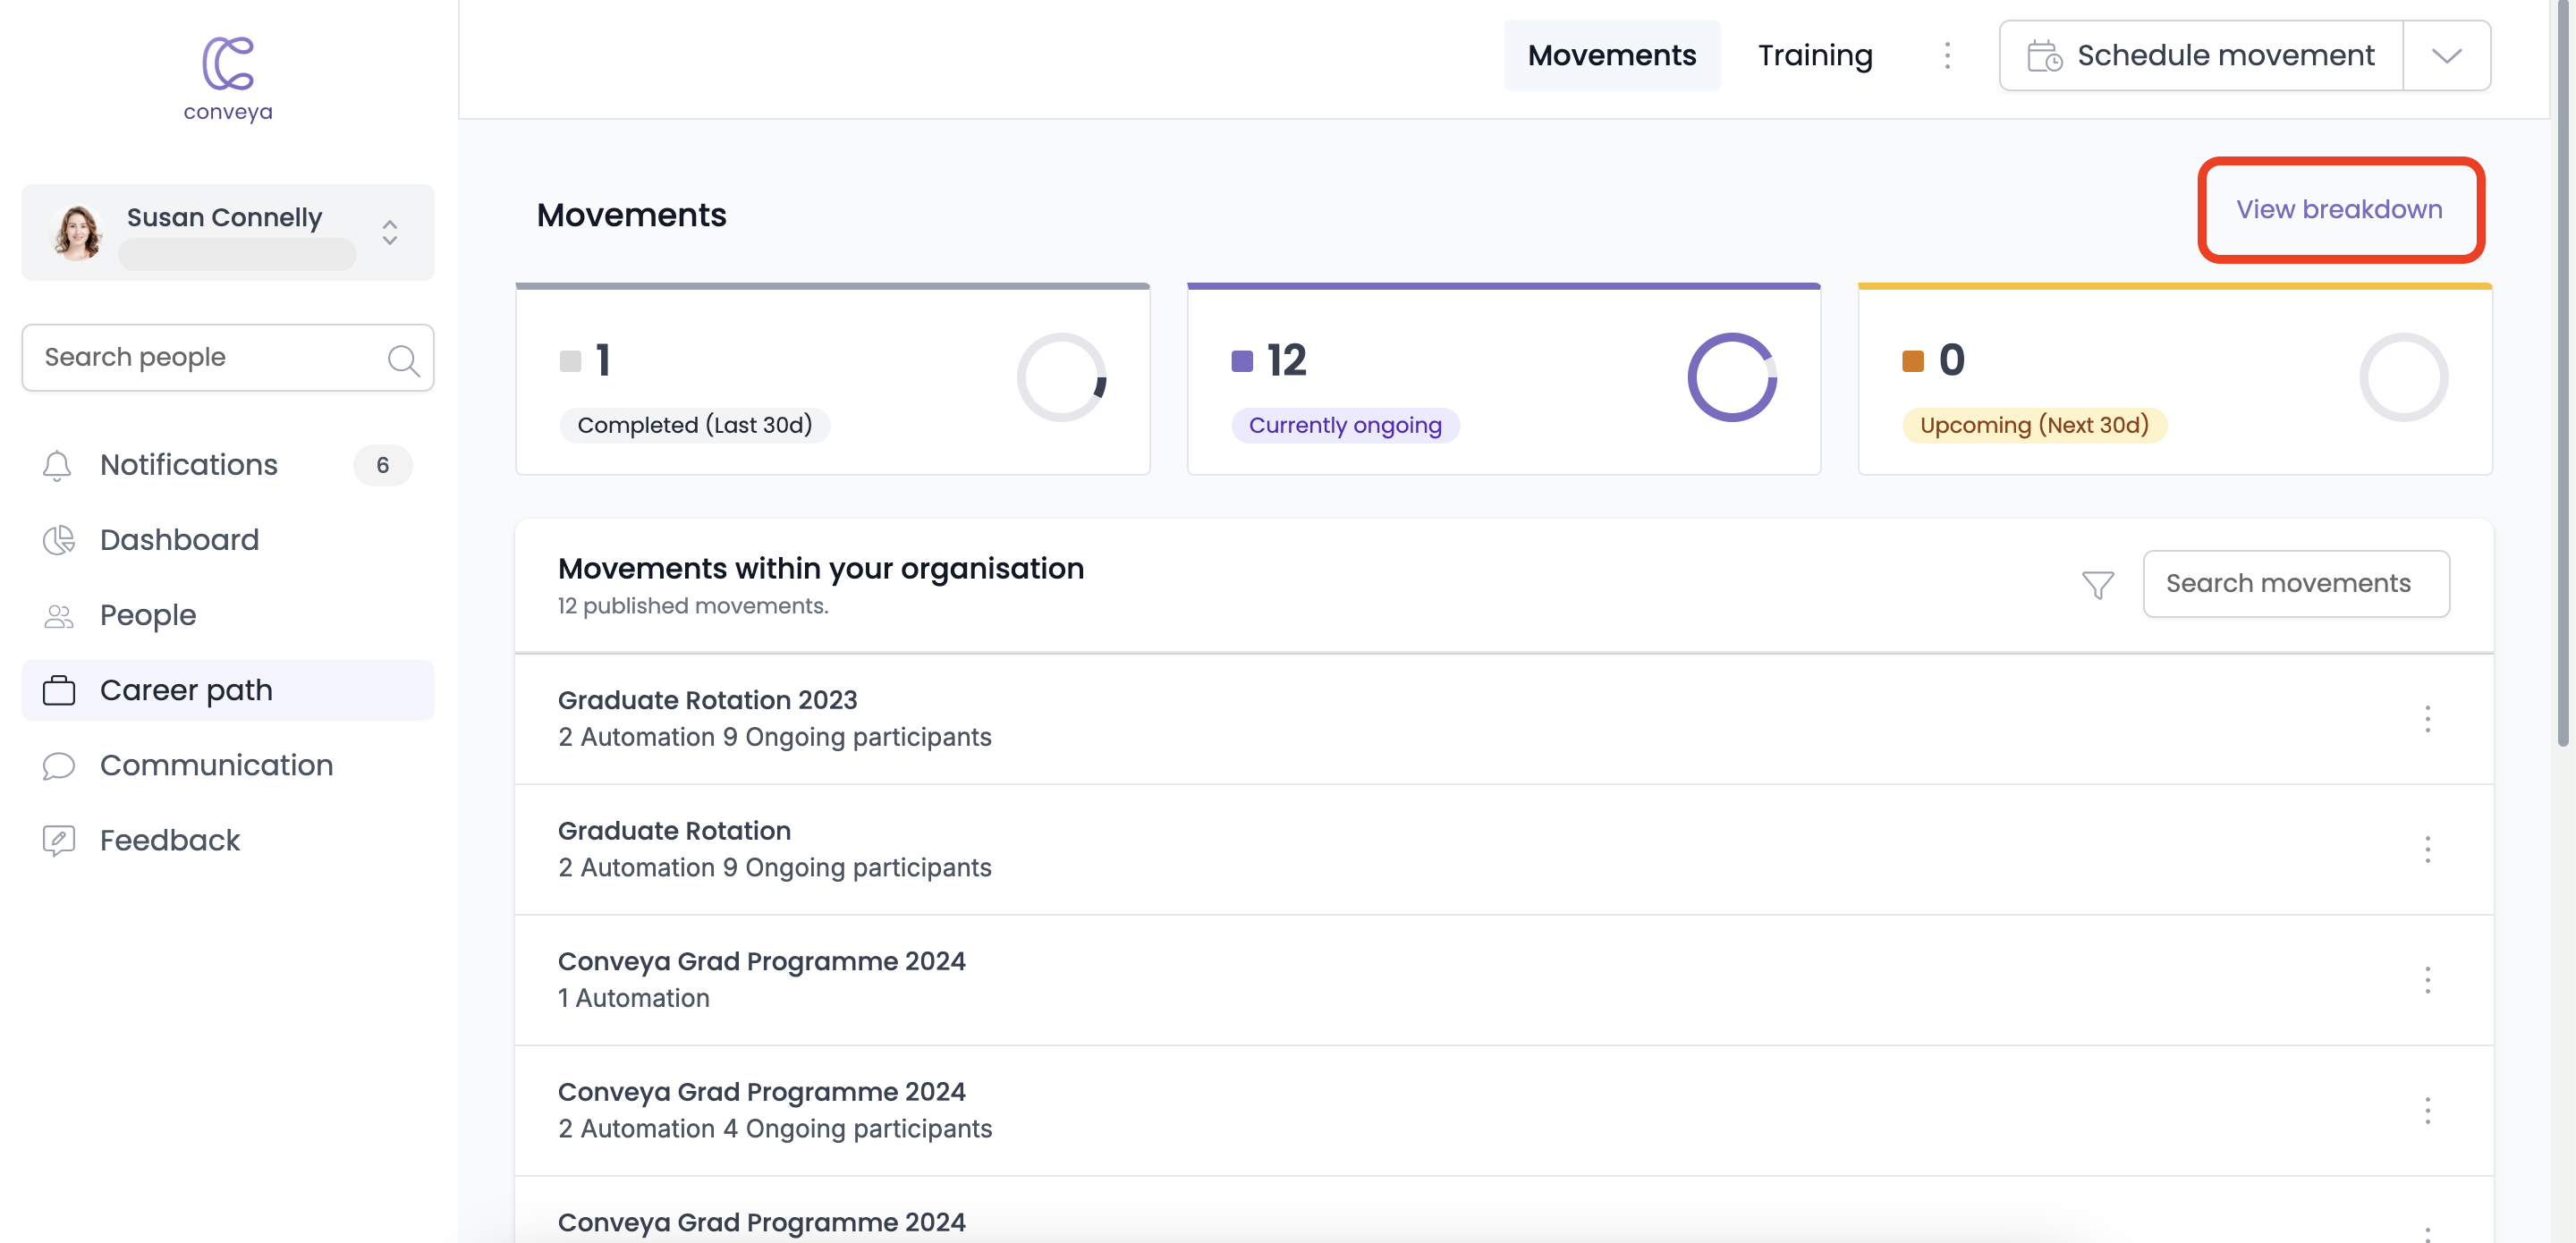Click the View breakdown link
The height and width of the screenshot is (1243, 2576).
pos(2339,209)
